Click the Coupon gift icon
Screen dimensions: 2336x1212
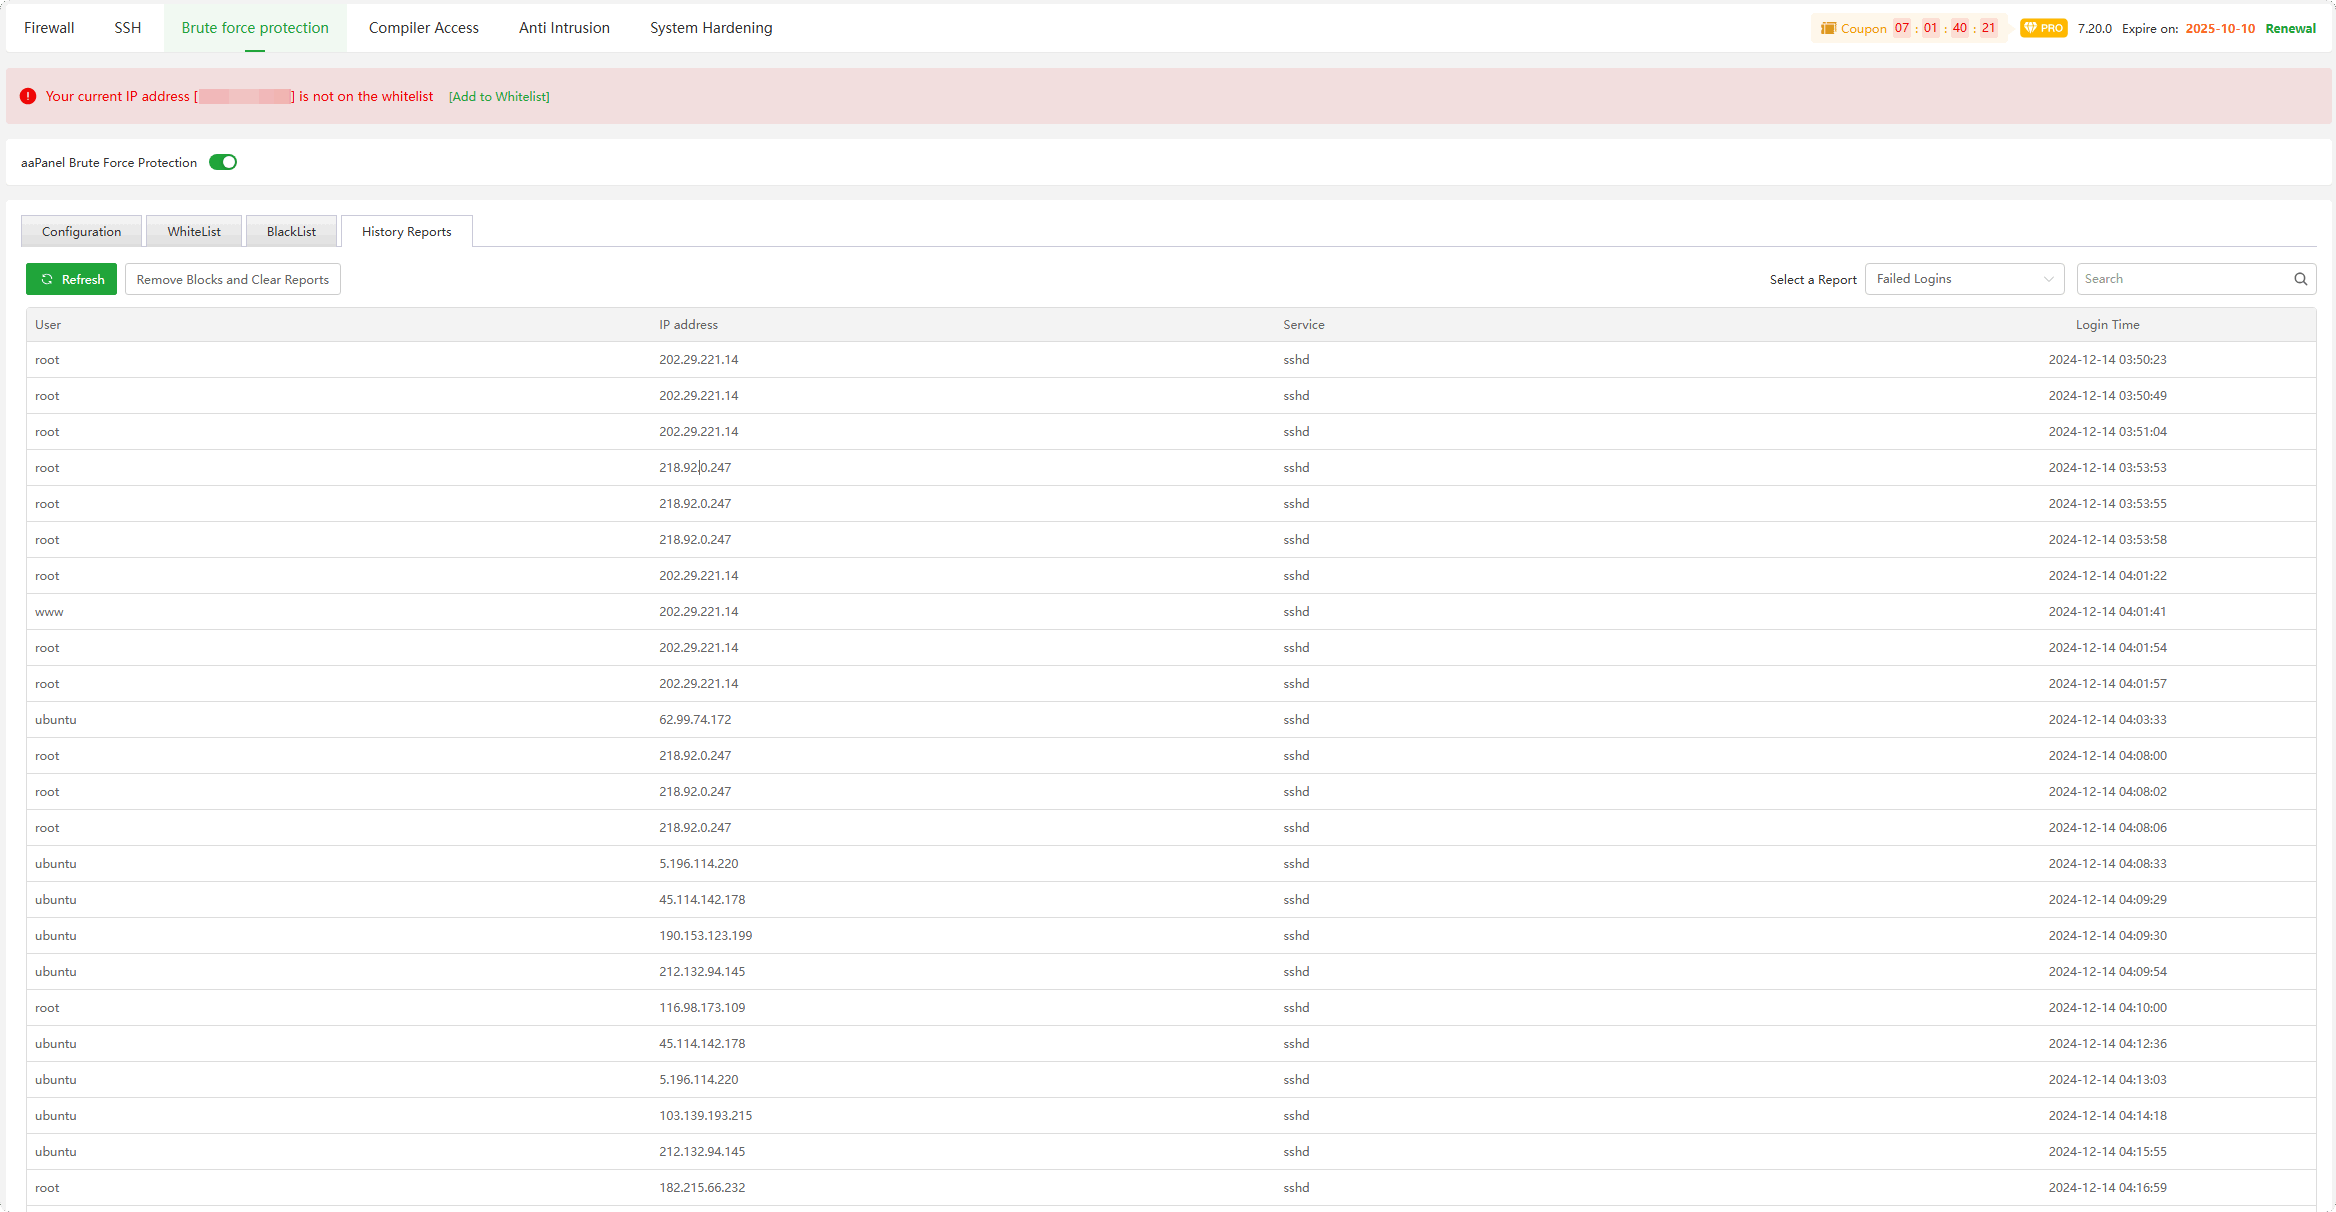point(1828,28)
